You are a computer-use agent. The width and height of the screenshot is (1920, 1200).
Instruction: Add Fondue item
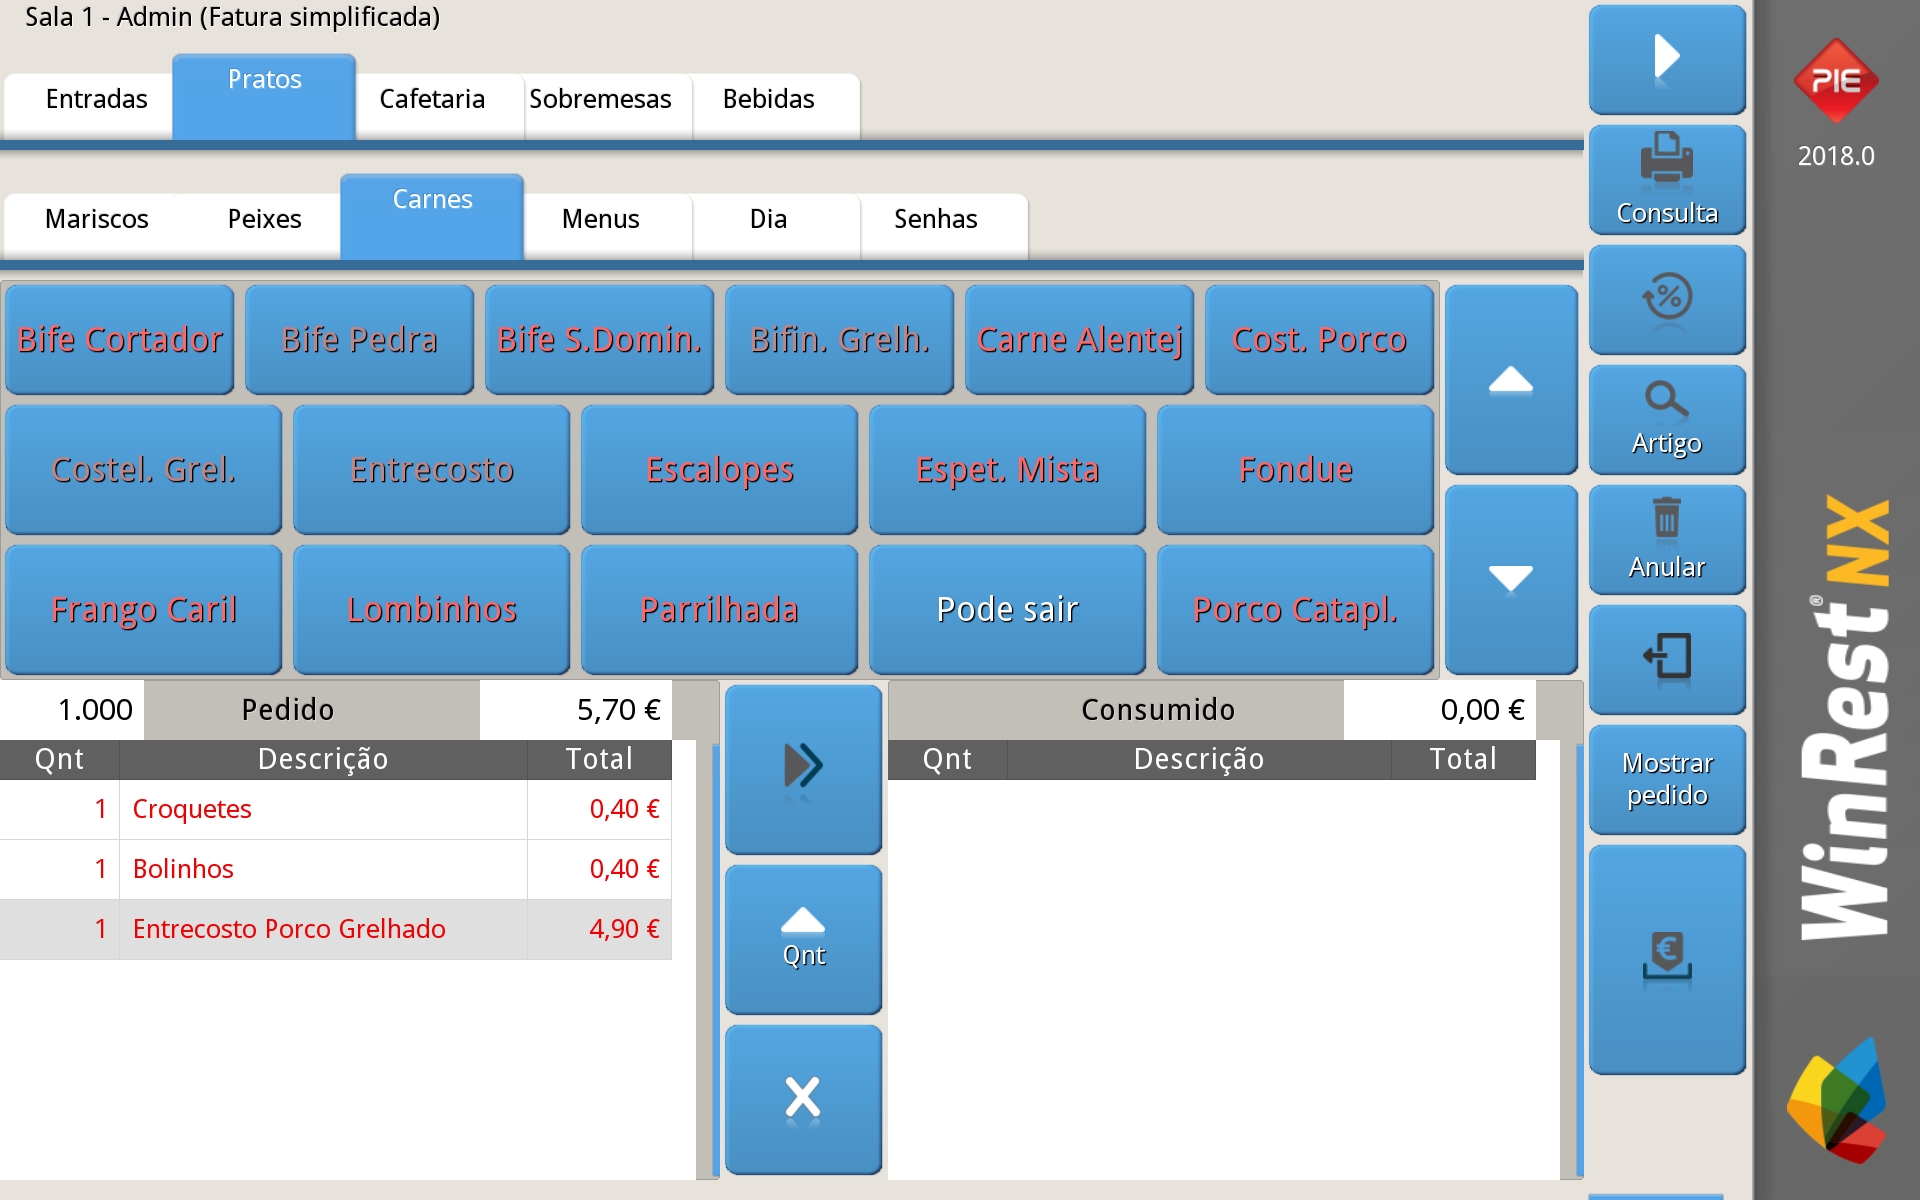1295,470
